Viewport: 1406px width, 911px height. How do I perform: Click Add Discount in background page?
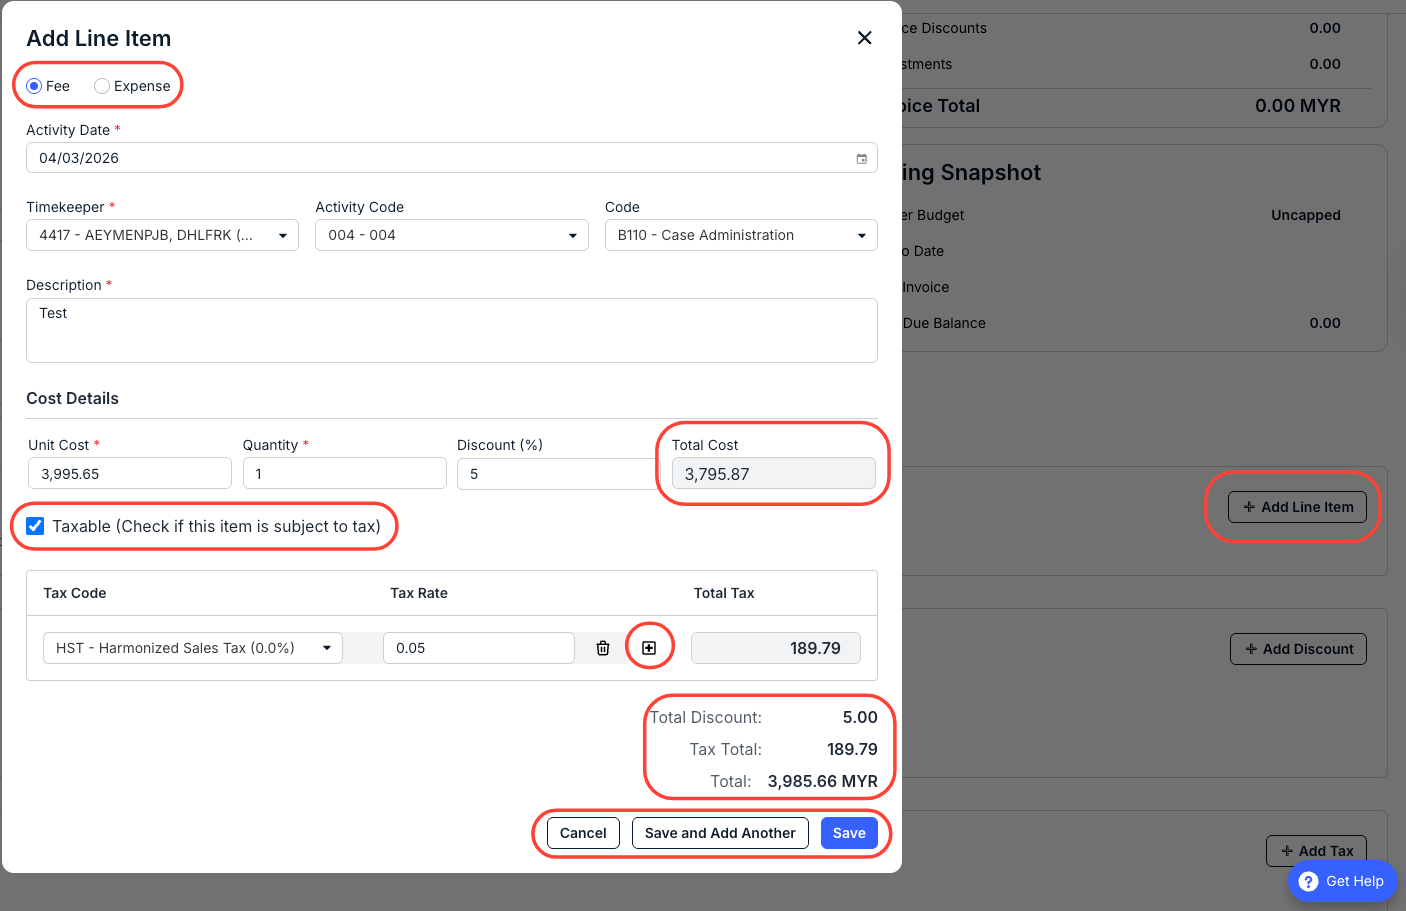pos(1298,649)
